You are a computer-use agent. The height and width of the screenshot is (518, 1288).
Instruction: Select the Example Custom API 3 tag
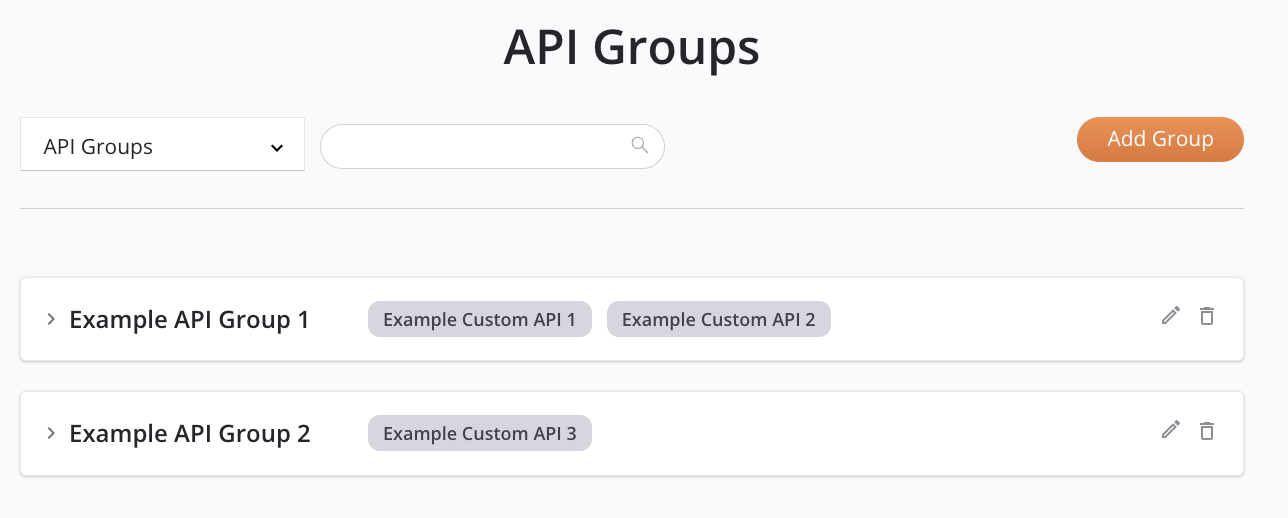pyautogui.click(x=480, y=434)
